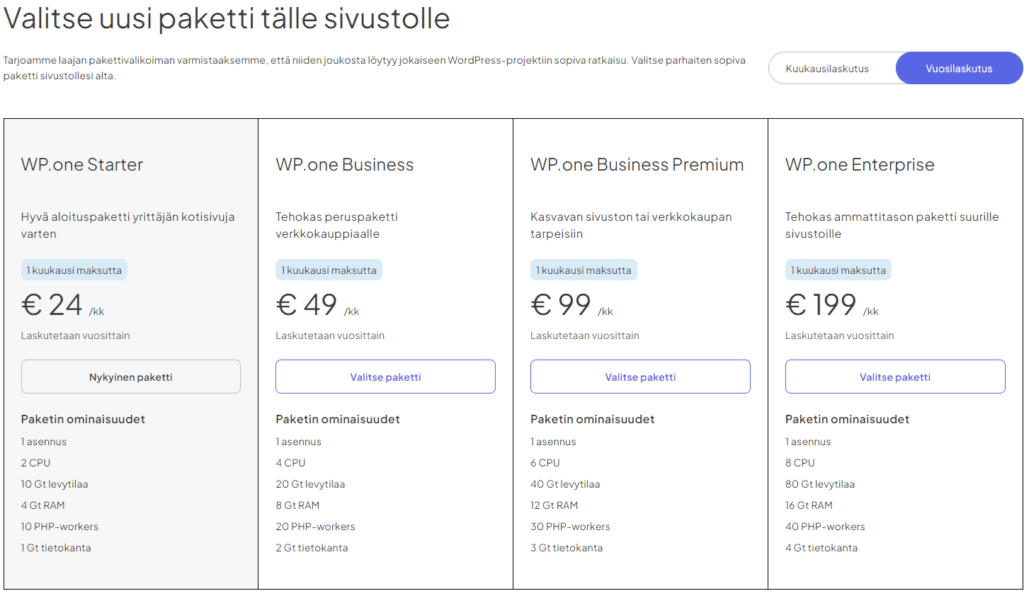Image resolution: width=1024 pixels, height=591 pixels.
Task: Switch to Kuukausilaskutus billing
Action: 827,69
